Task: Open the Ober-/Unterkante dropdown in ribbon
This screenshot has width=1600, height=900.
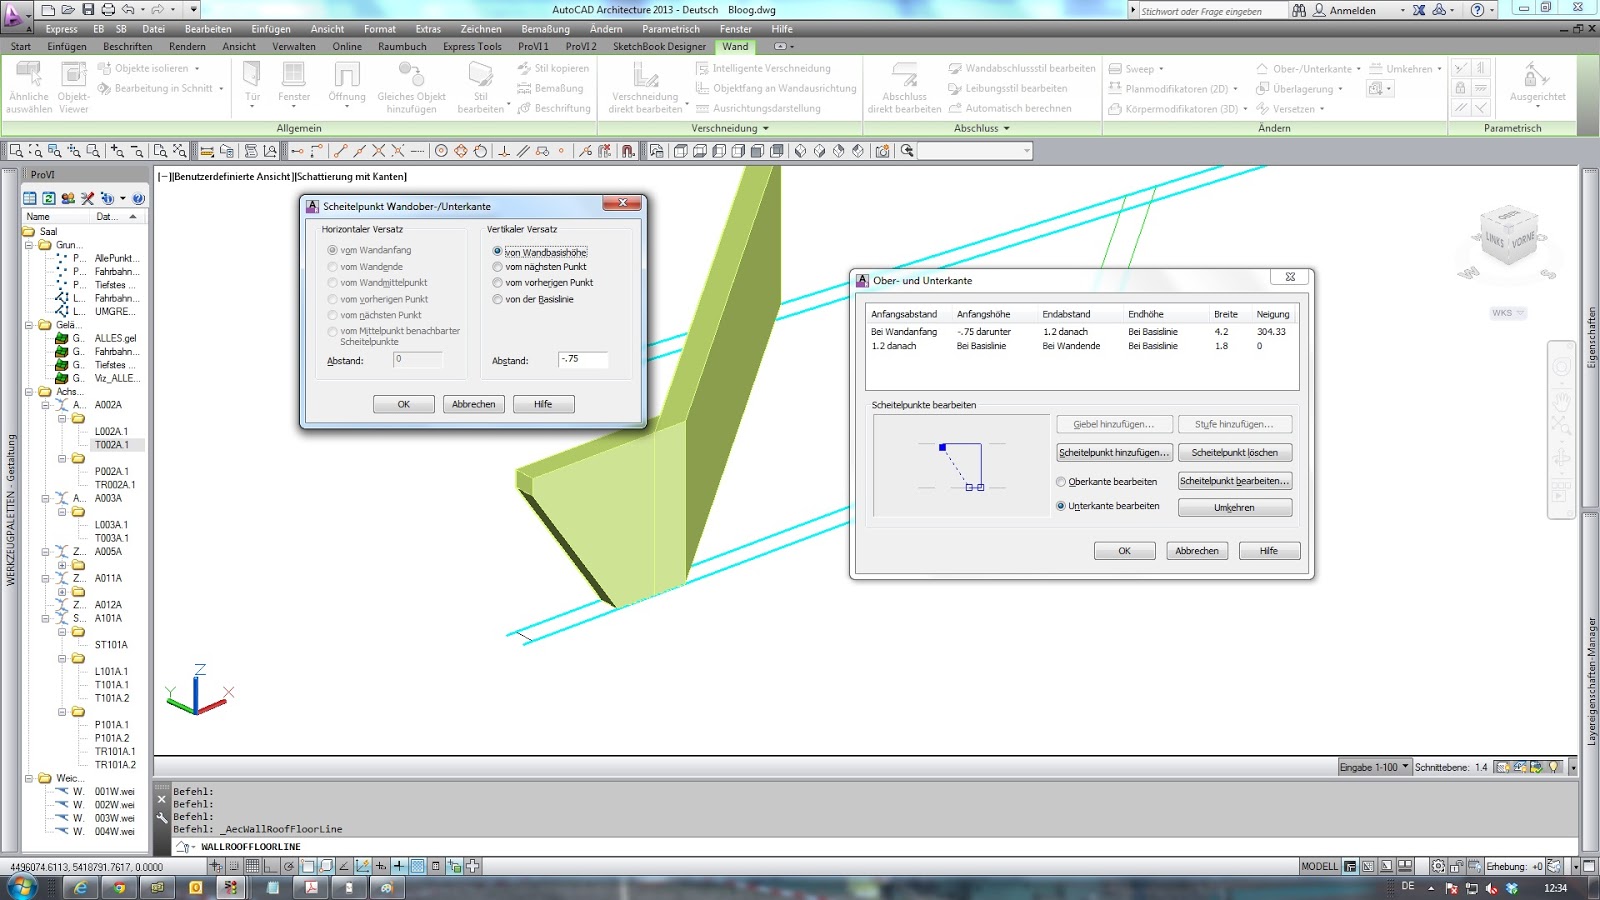Action: (x=1358, y=69)
